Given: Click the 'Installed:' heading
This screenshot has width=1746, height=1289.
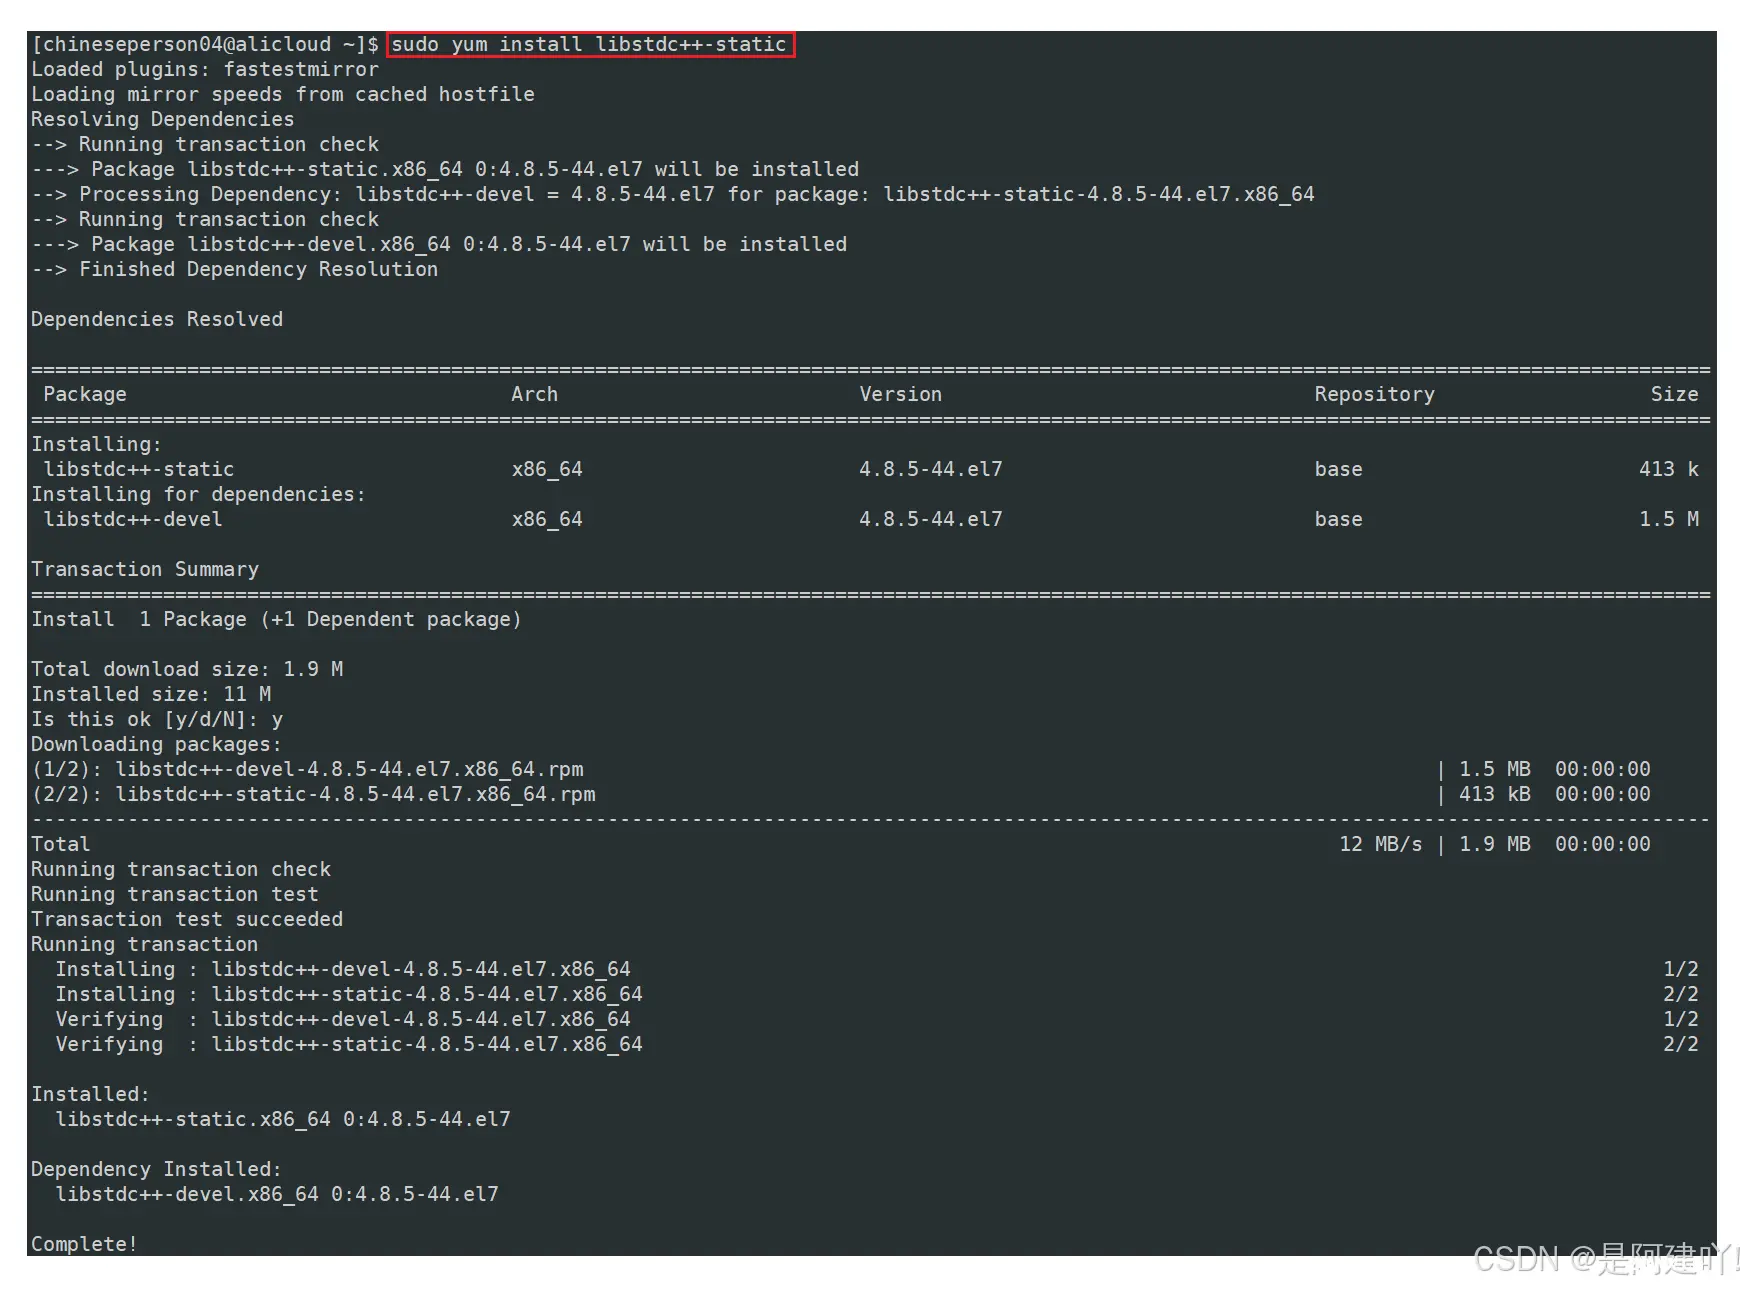Looking at the screenshot, I should (x=90, y=1094).
